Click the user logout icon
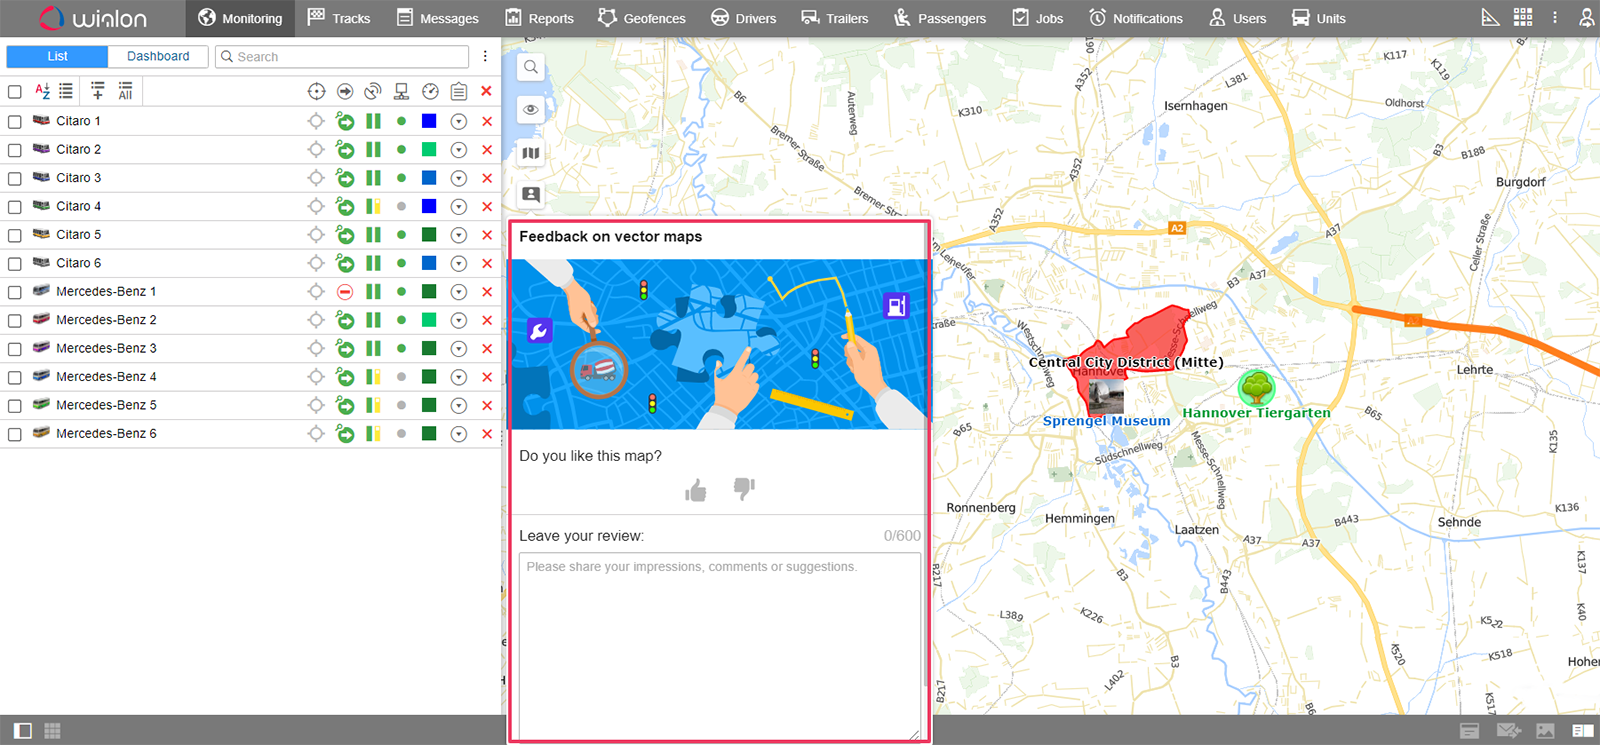The image size is (1600, 745). point(1586,18)
